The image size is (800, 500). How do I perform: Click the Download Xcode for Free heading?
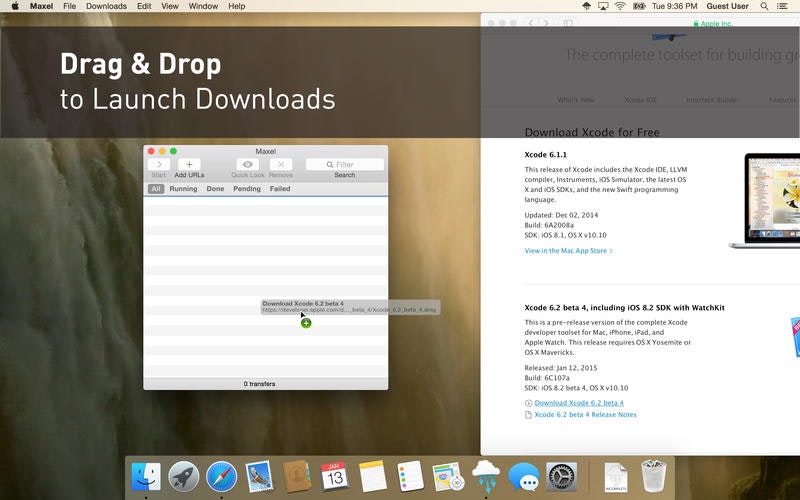[592, 132]
